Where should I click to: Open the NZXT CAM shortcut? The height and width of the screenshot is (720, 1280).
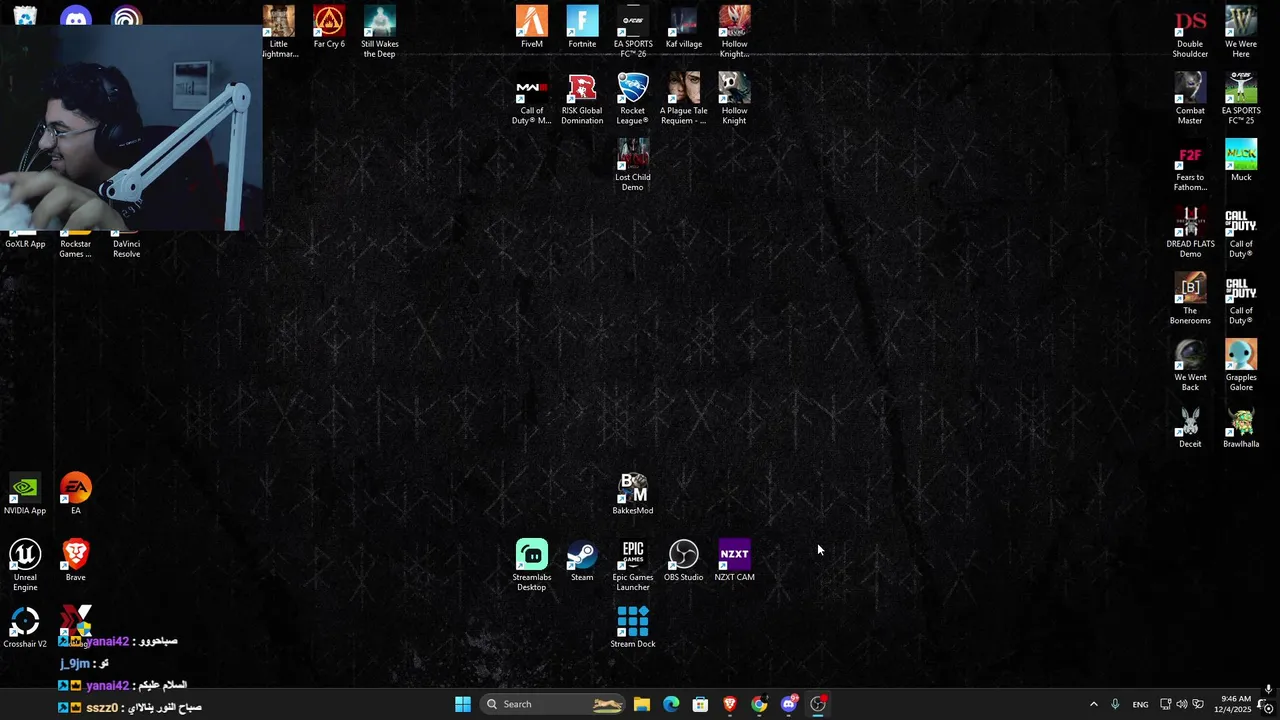pyautogui.click(x=734, y=561)
